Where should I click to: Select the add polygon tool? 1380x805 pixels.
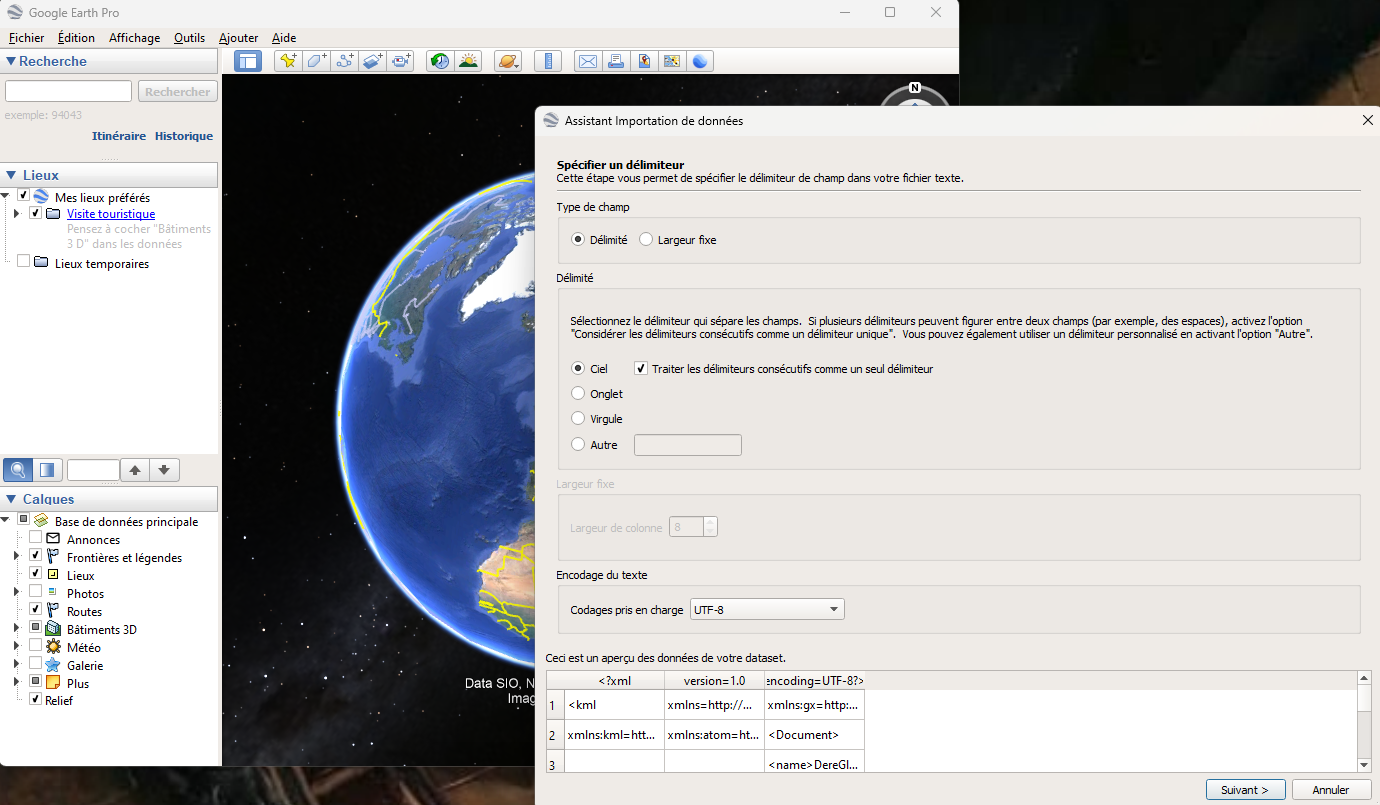coord(316,61)
